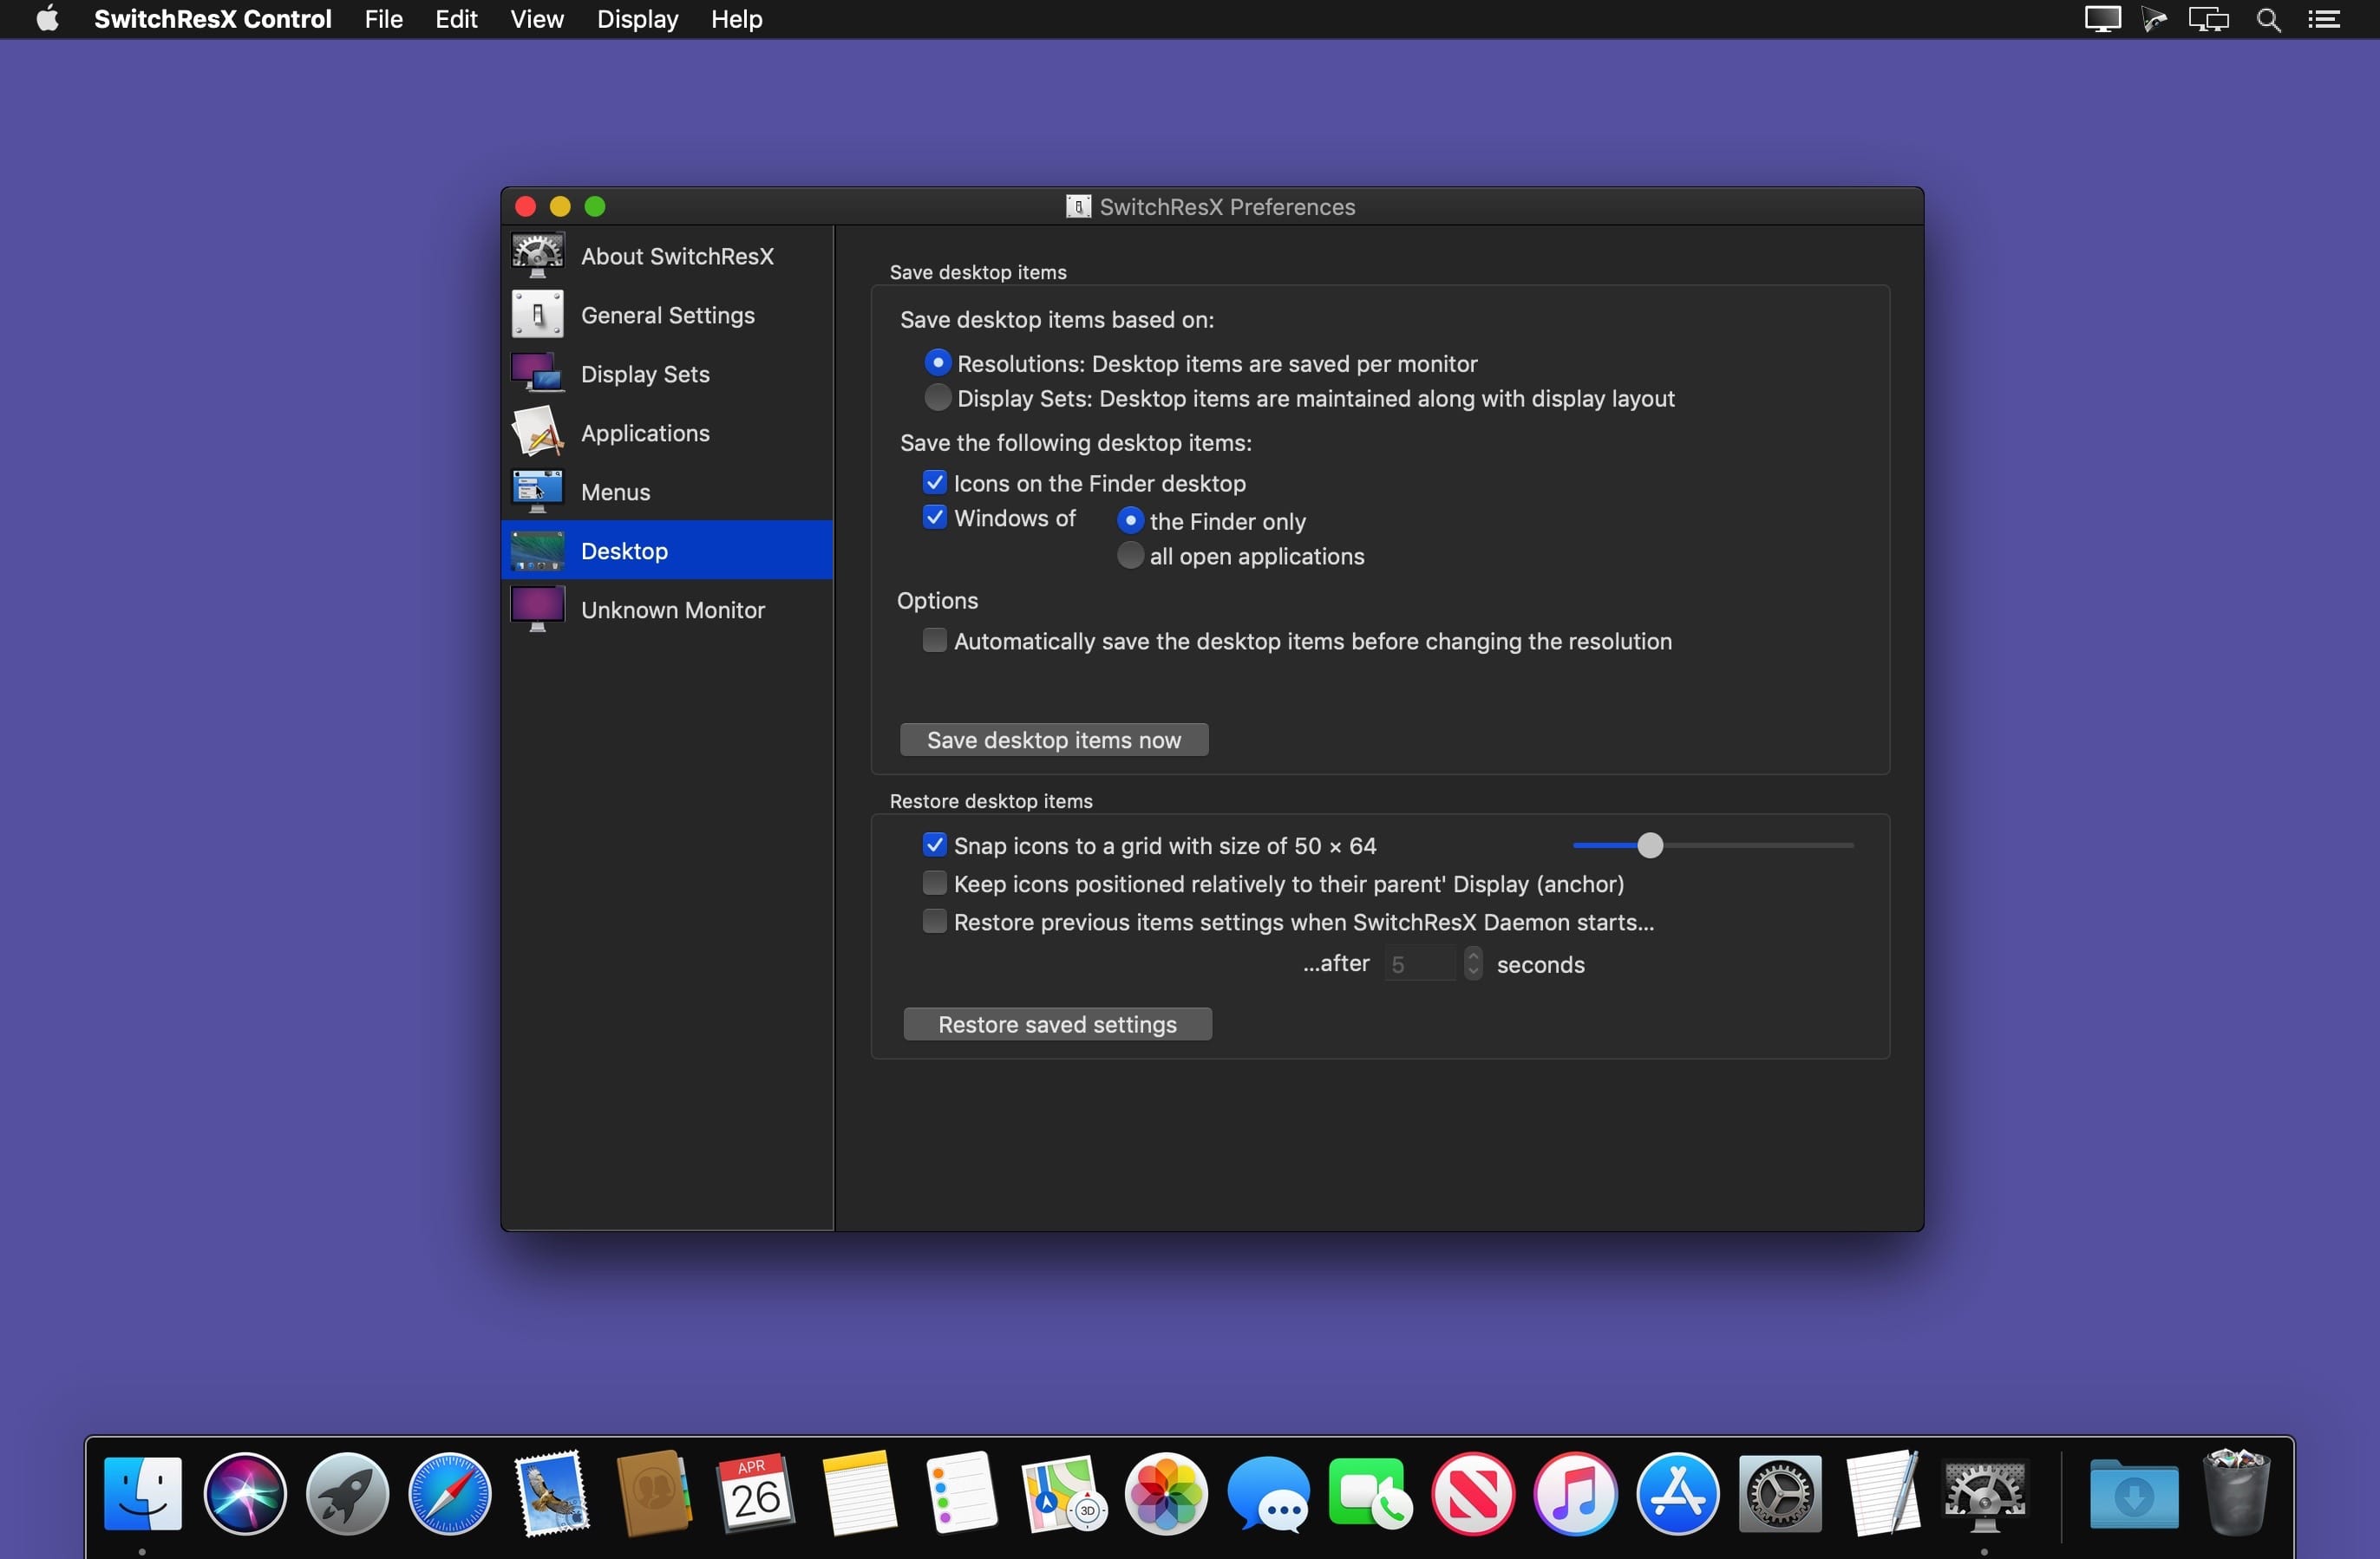Open the View menu

pyautogui.click(x=537, y=19)
